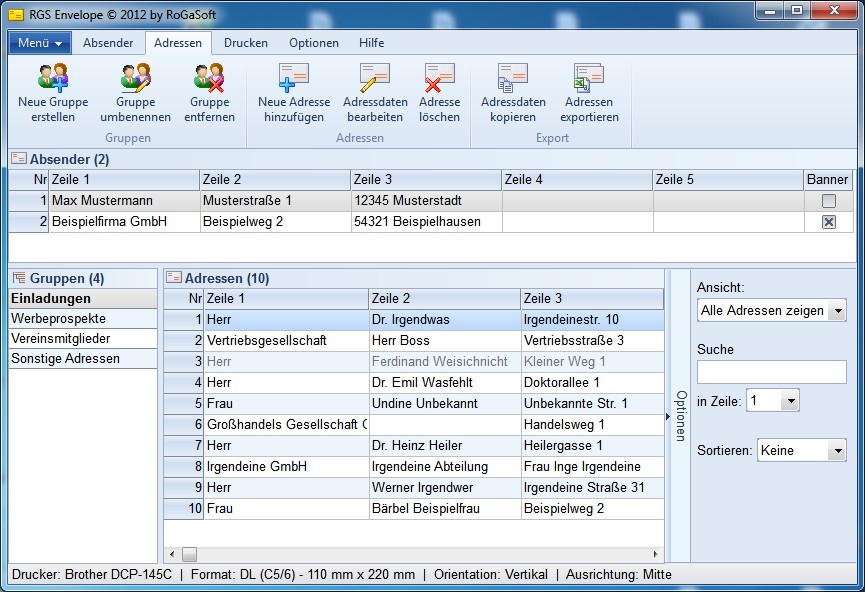Click the Suche input field
865x592 pixels.
pyautogui.click(x=771, y=372)
